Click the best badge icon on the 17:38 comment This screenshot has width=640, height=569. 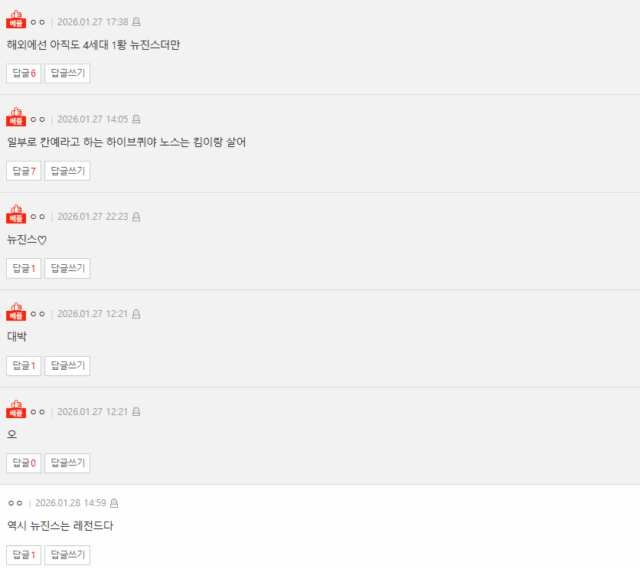(x=16, y=19)
